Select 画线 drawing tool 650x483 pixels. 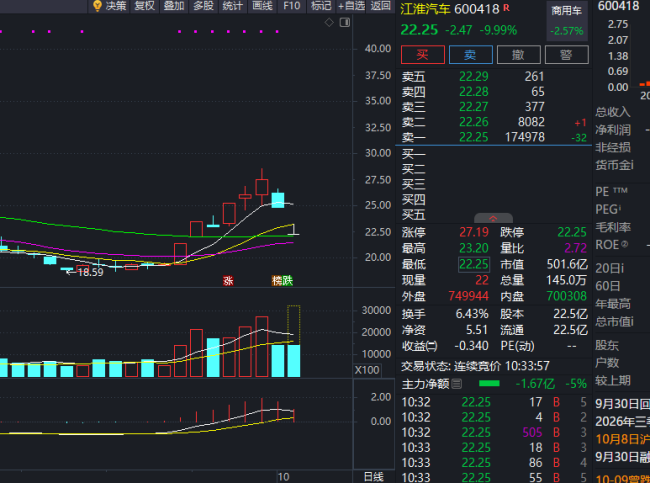tap(262, 6)
